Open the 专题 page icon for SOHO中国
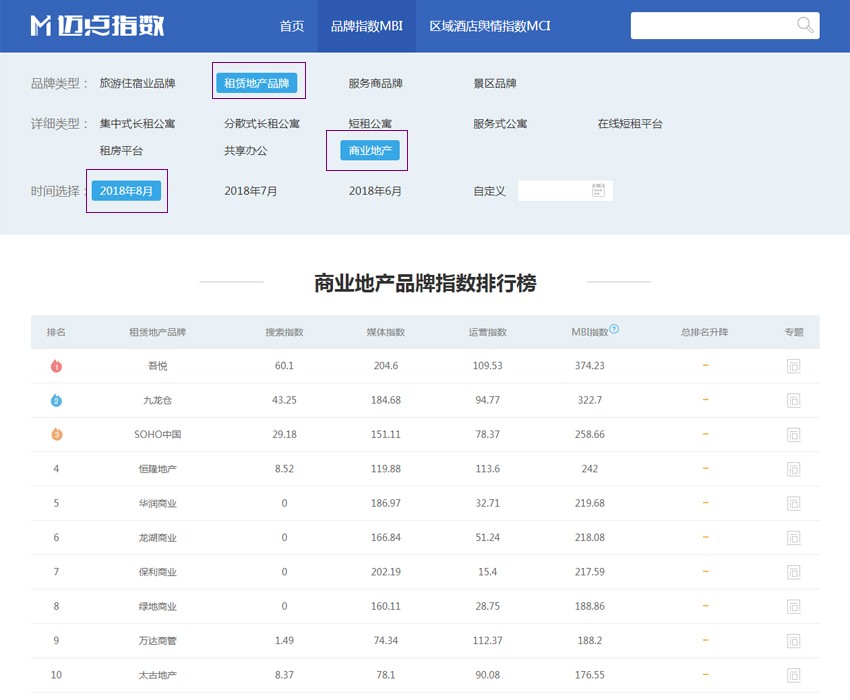 [x=793, y=435]
